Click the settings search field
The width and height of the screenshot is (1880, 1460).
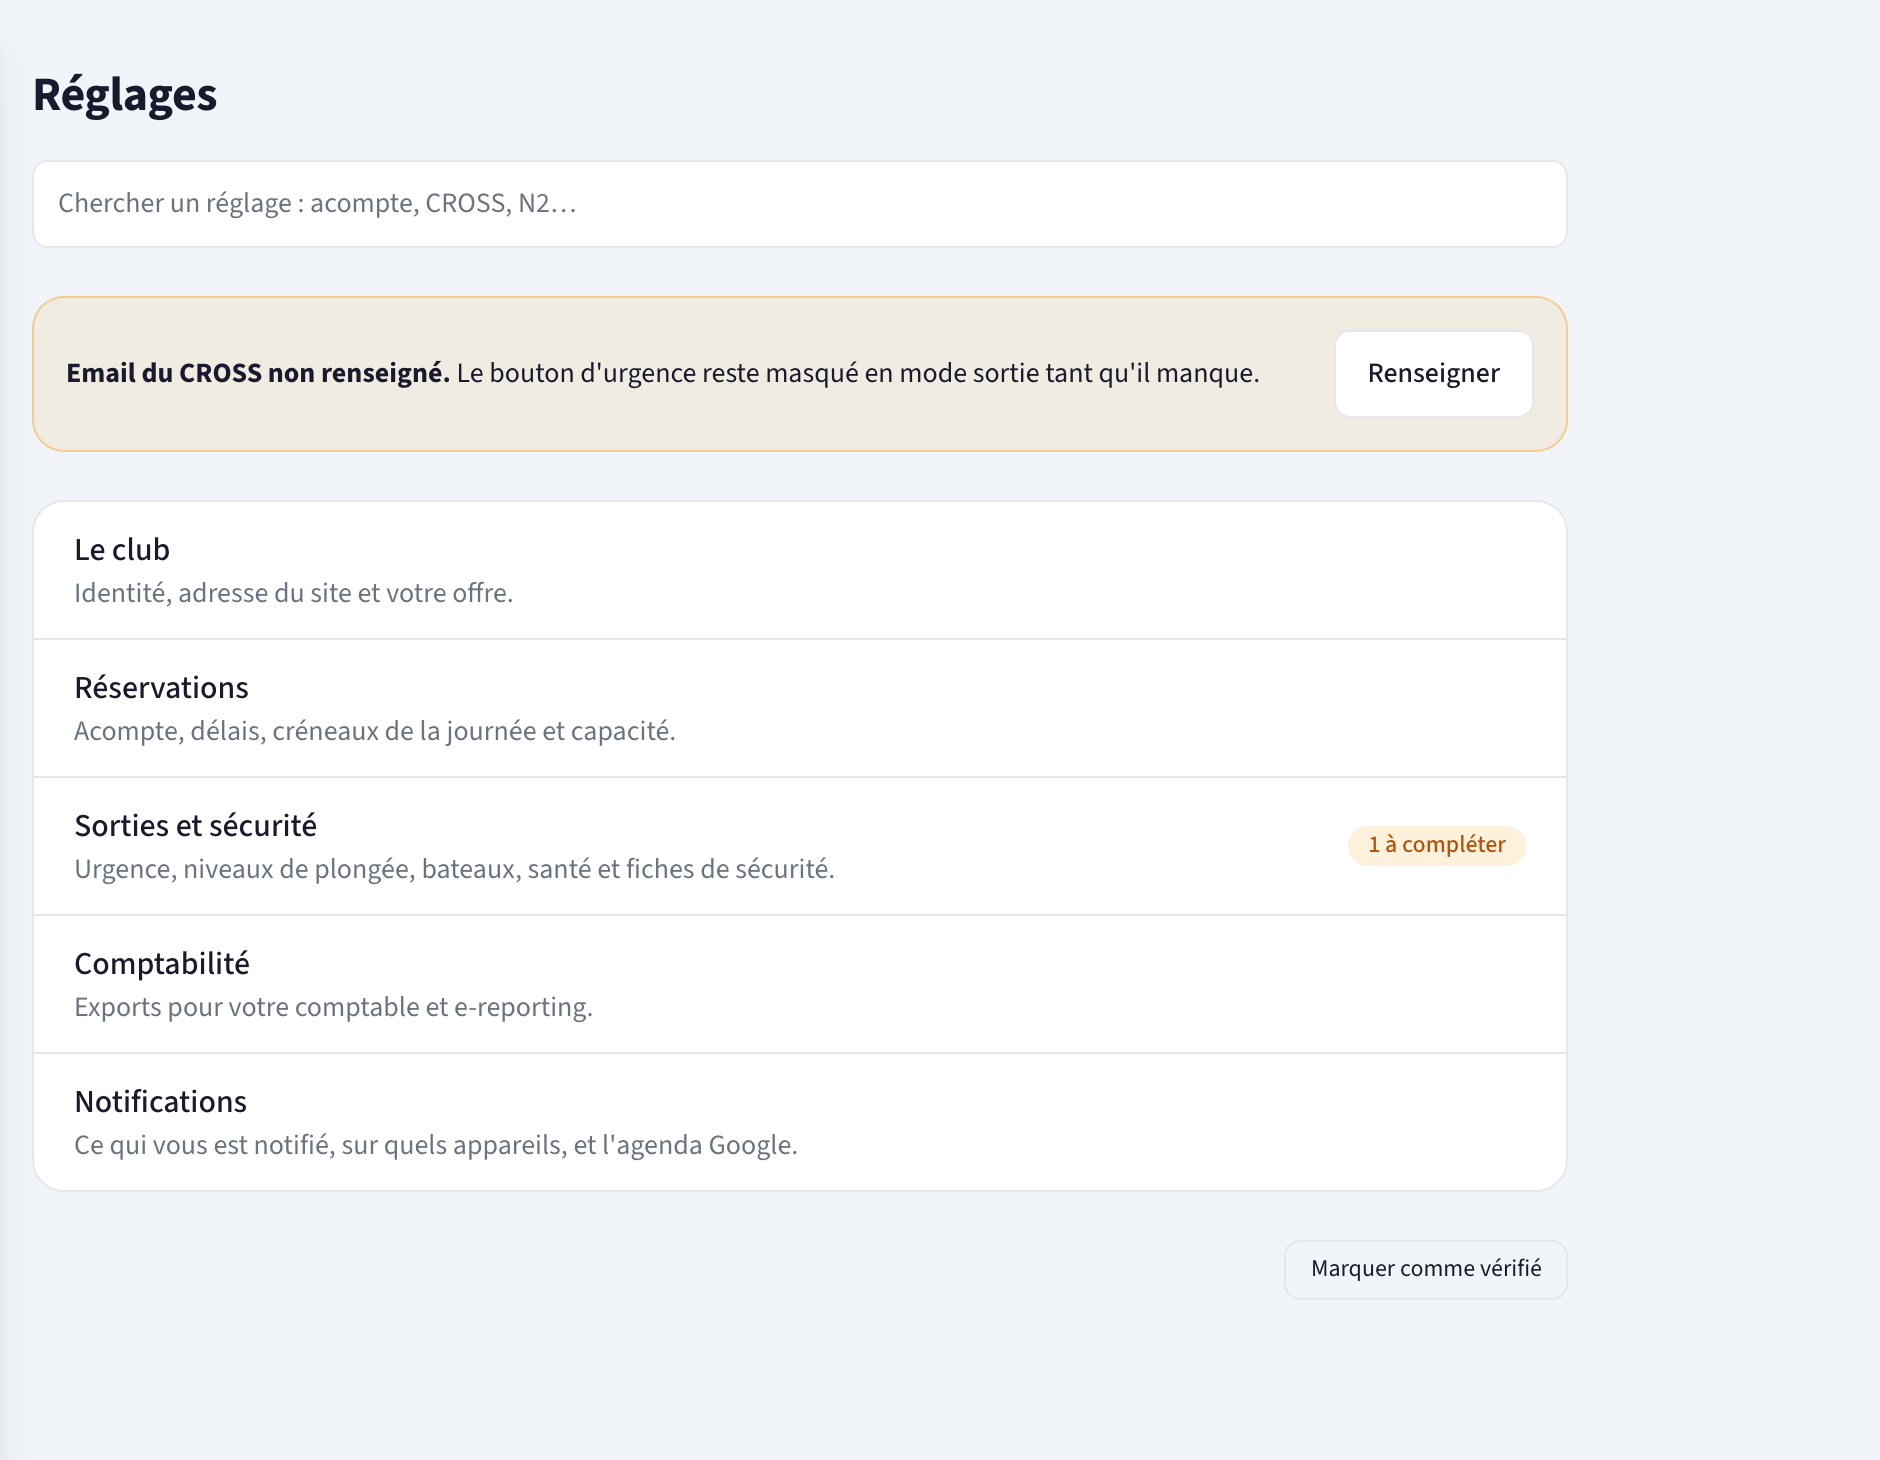(799, 204)
